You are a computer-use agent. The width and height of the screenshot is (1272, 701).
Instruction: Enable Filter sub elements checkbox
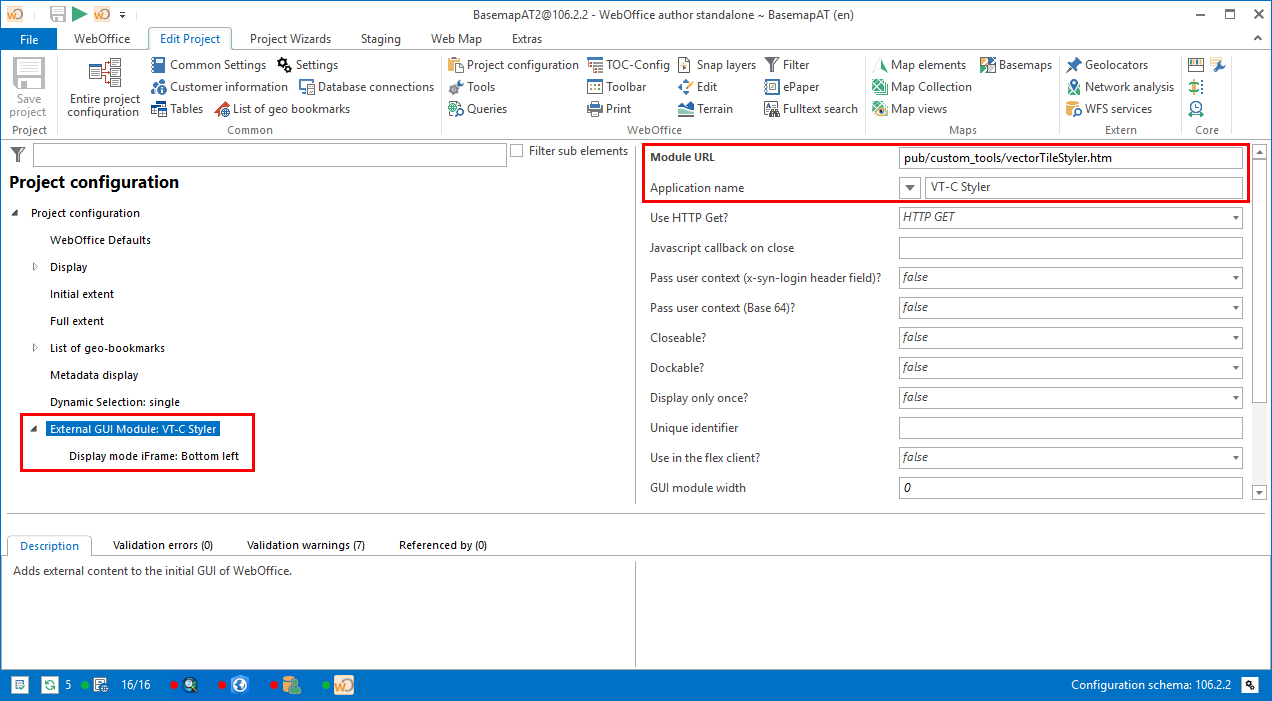click(x=517, y=151)
